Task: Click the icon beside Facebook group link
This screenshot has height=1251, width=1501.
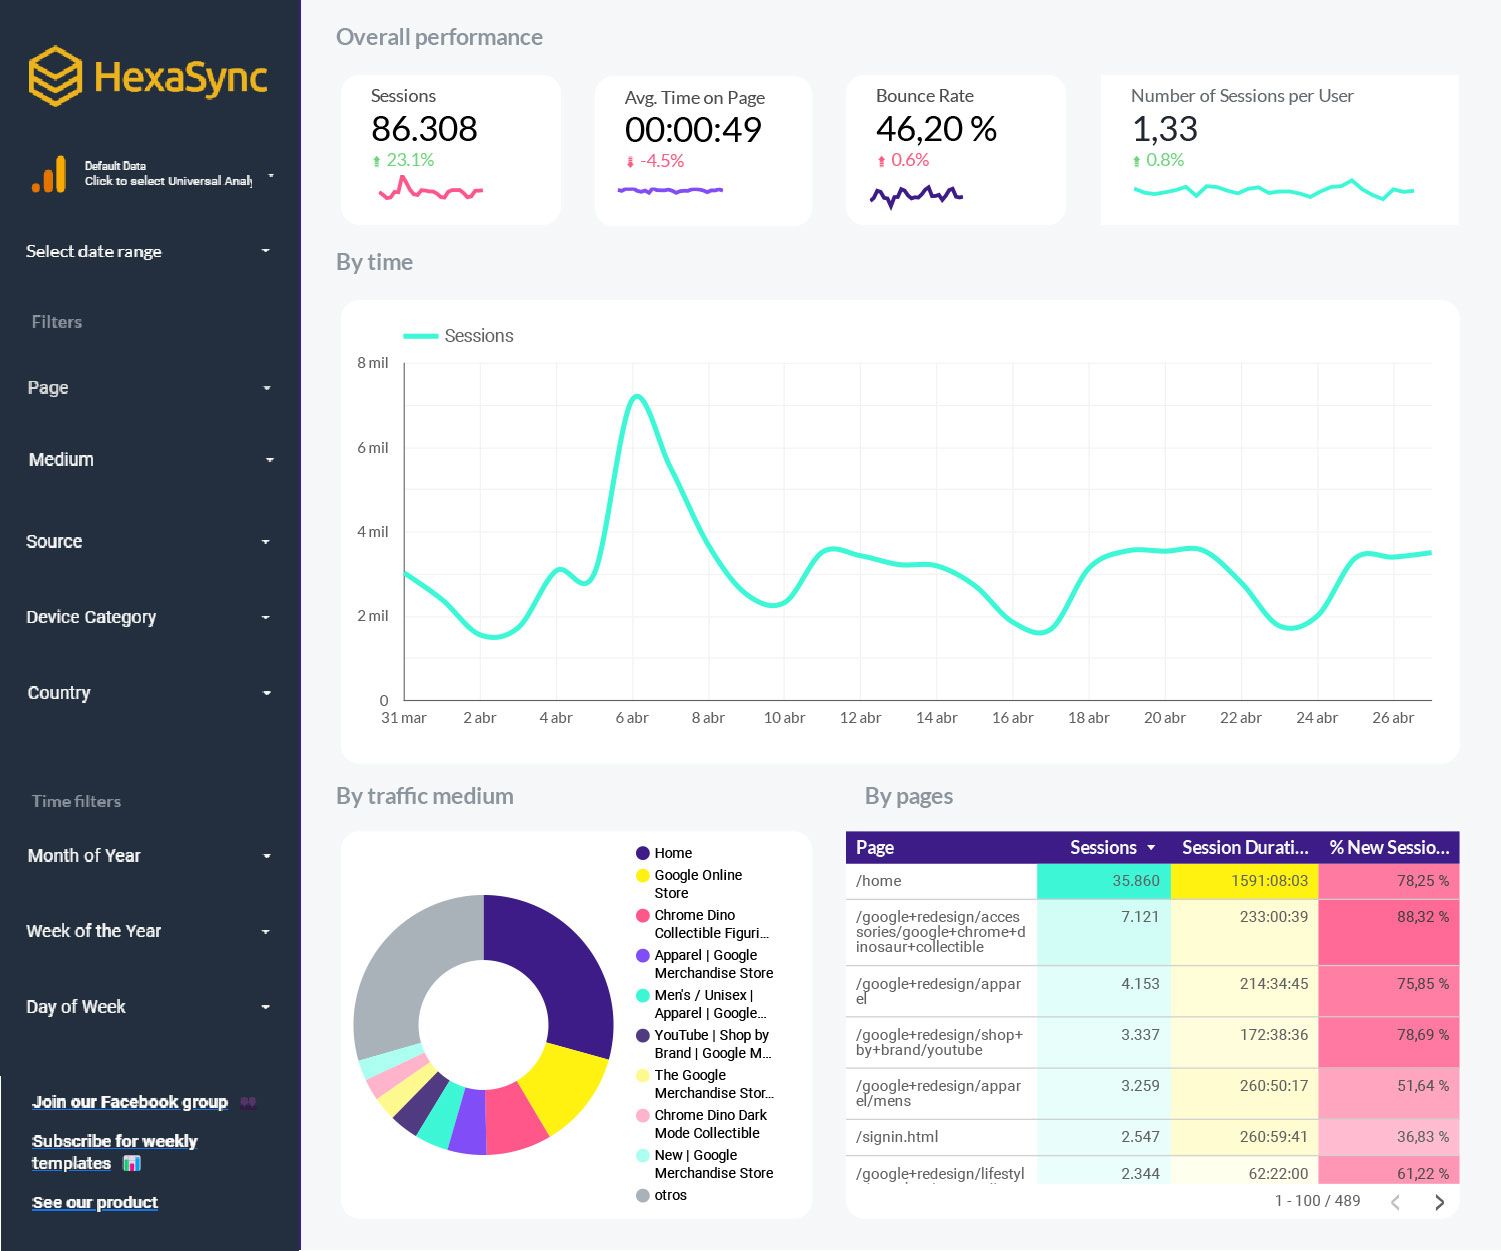Action: 248,1102
